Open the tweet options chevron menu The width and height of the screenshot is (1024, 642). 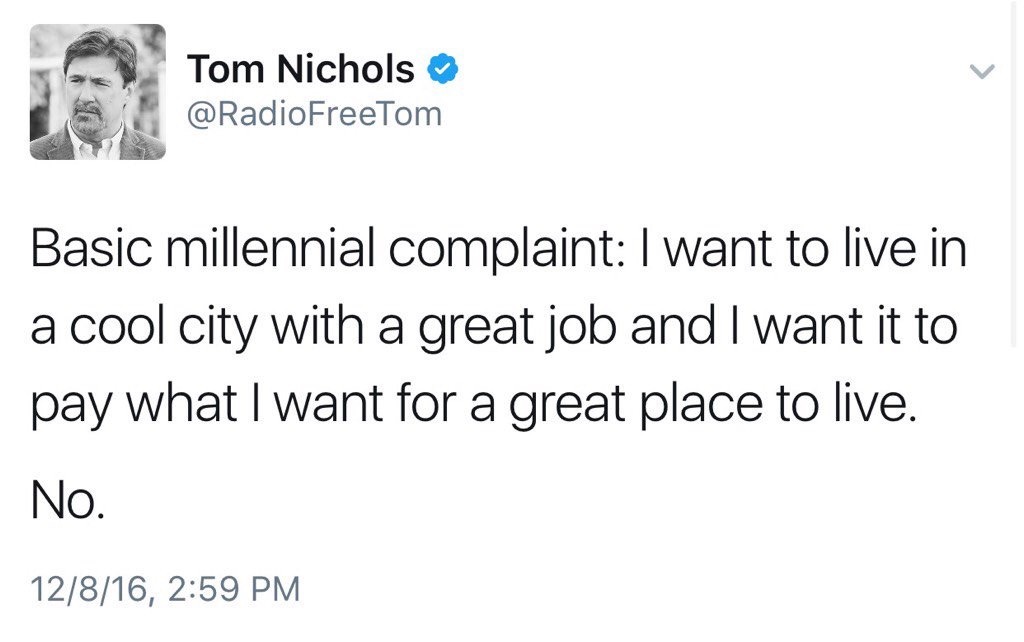pos(983,72)
